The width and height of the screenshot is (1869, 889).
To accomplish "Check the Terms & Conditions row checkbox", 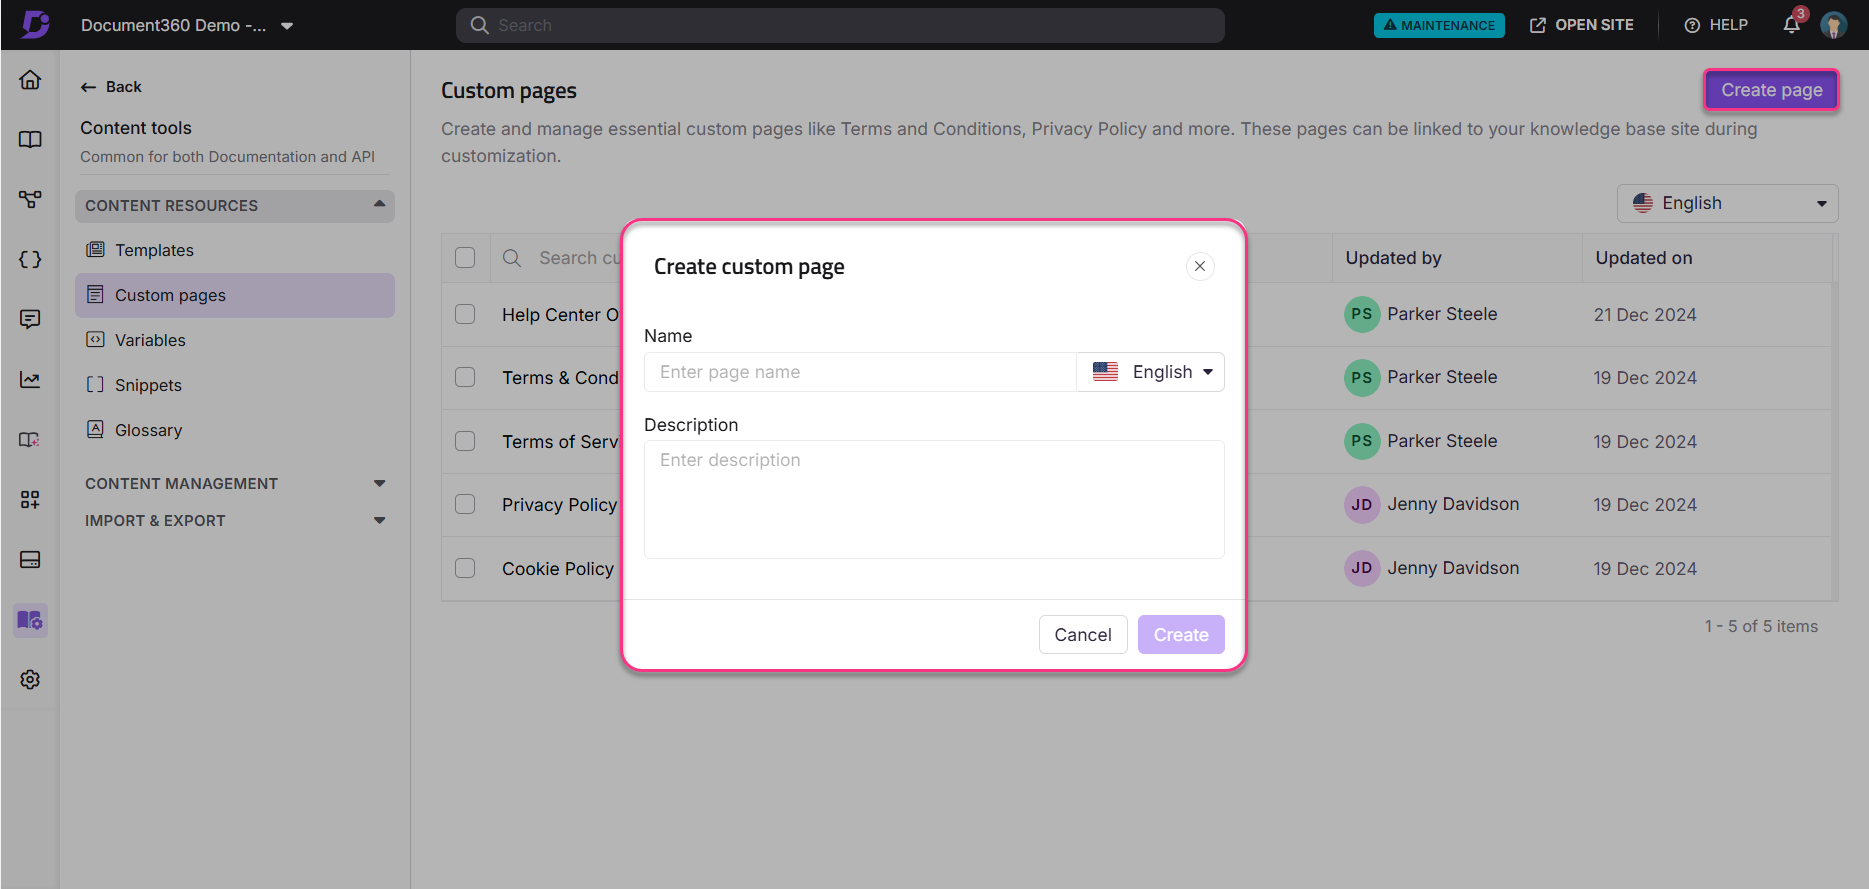I will tap(465, 377).
